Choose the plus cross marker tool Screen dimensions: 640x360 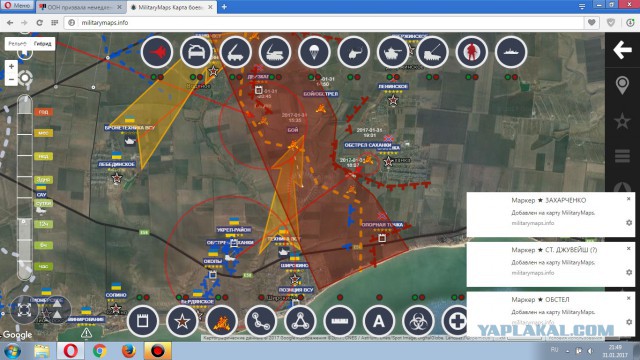pyautogui.click(x=456, y=321)
